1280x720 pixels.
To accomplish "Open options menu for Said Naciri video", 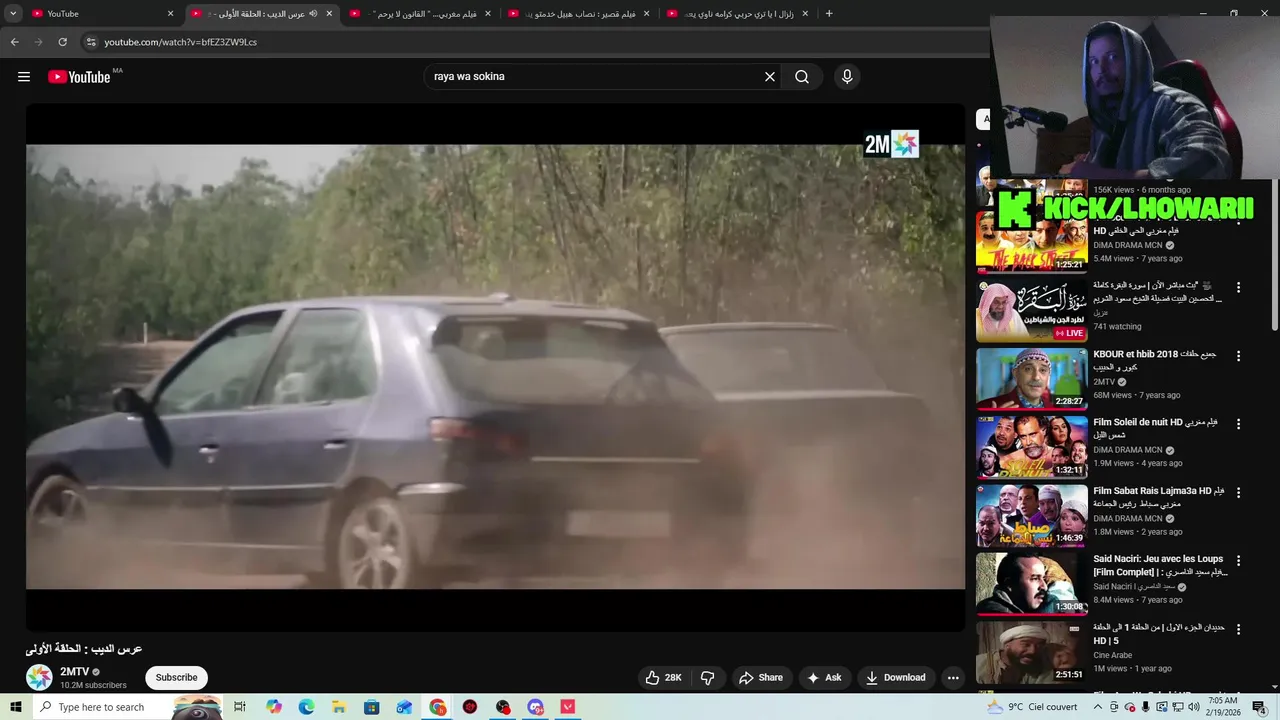I will [x=1238, y=561].
